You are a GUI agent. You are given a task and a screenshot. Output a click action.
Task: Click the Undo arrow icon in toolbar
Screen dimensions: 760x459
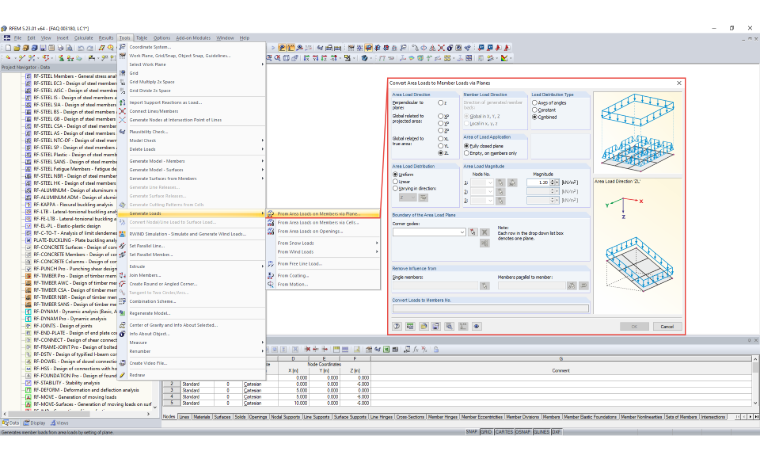click(81, 48)
